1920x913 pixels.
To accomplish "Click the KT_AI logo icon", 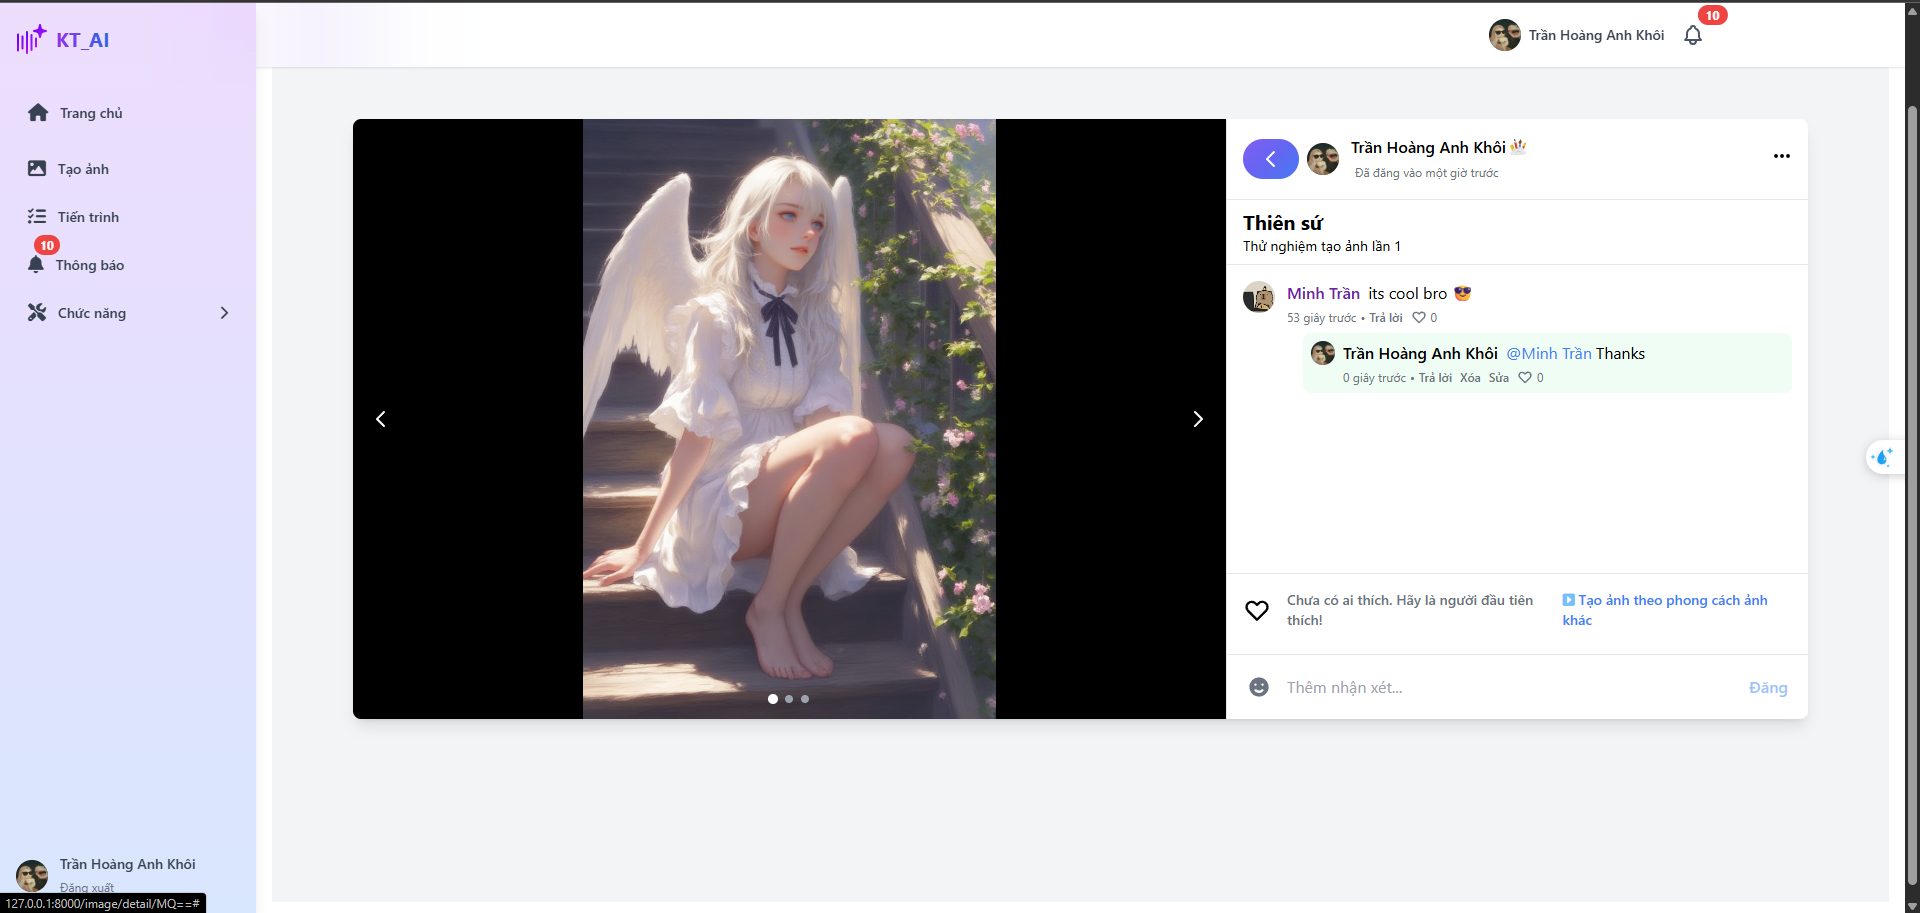I will click(31, 39).
